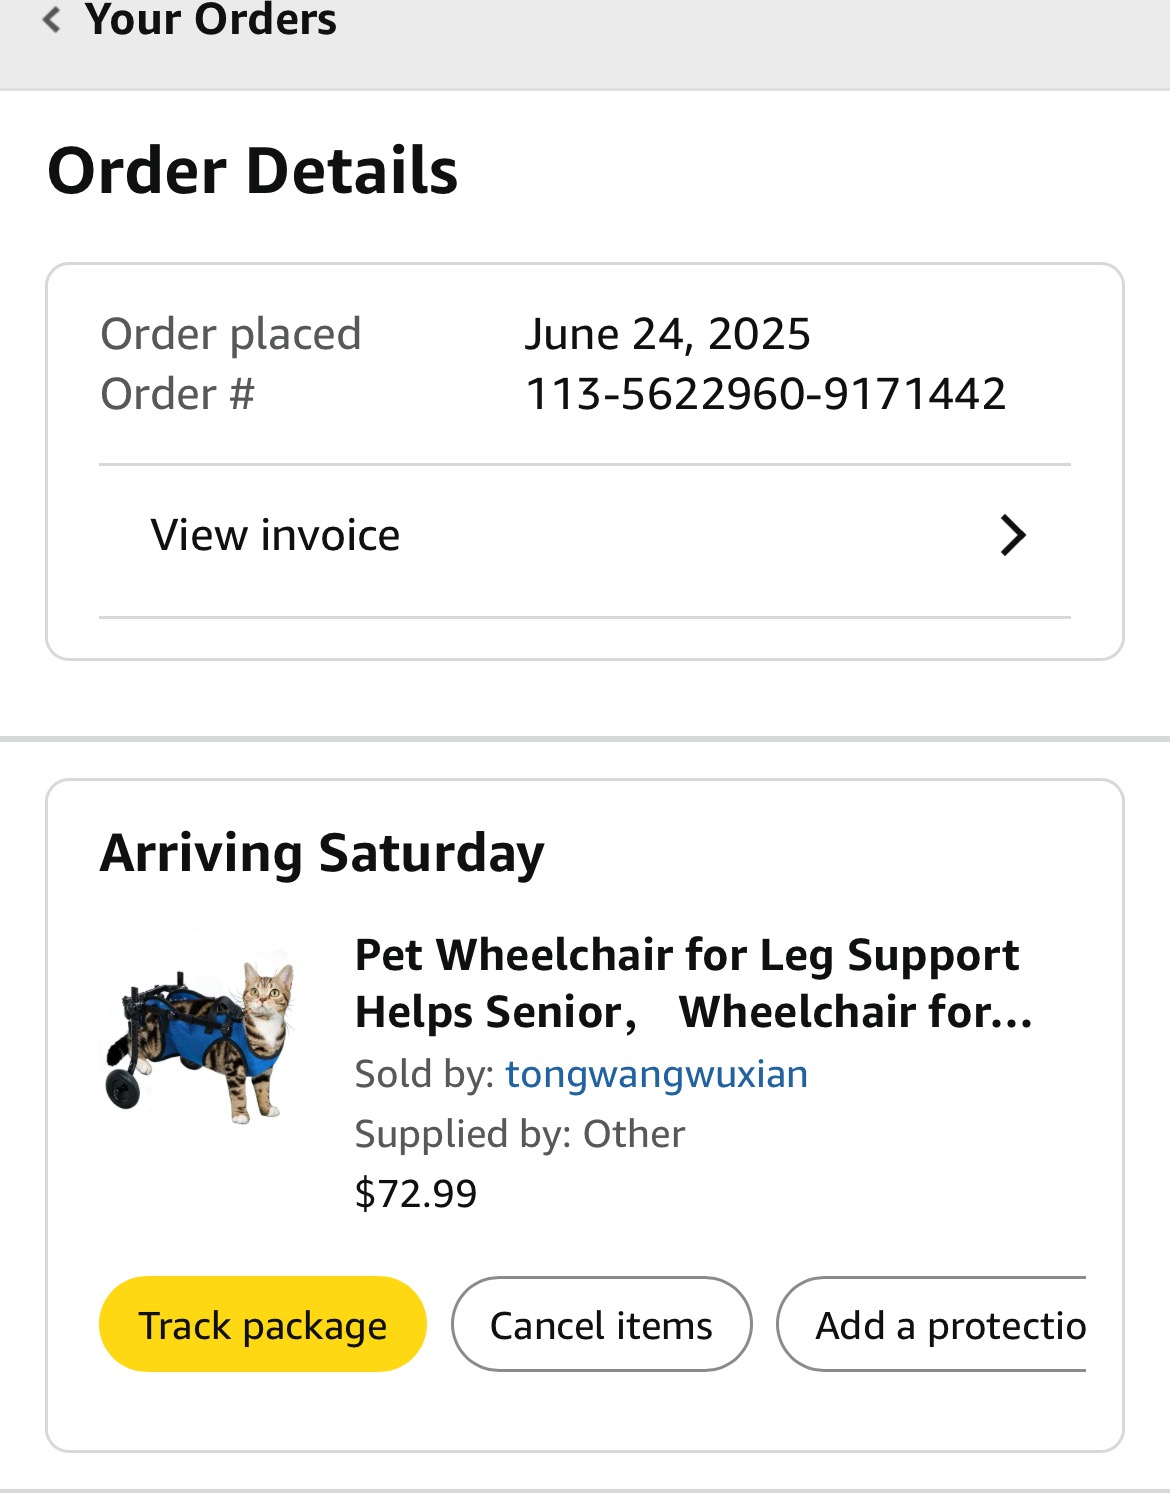
Task: Click the Order placed label
Action: (230, 334)
